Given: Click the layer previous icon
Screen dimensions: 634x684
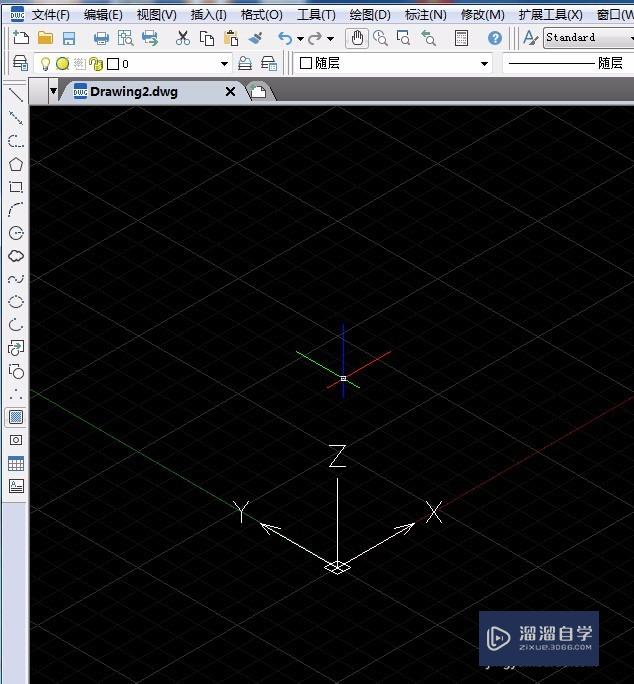Looking at the screenshot, I should click(x=269, y=64).
